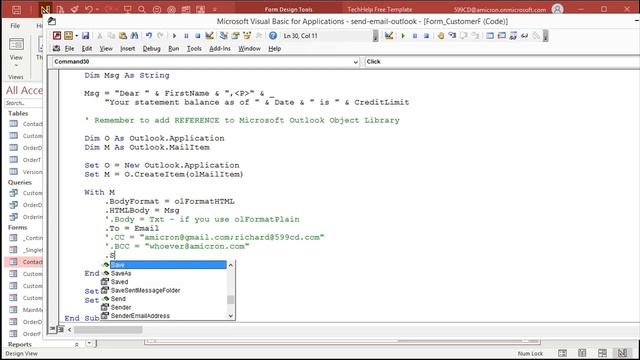Click Design View icon in Access status bar
This screenshot has height=360, width=640.
click(622, 353)
